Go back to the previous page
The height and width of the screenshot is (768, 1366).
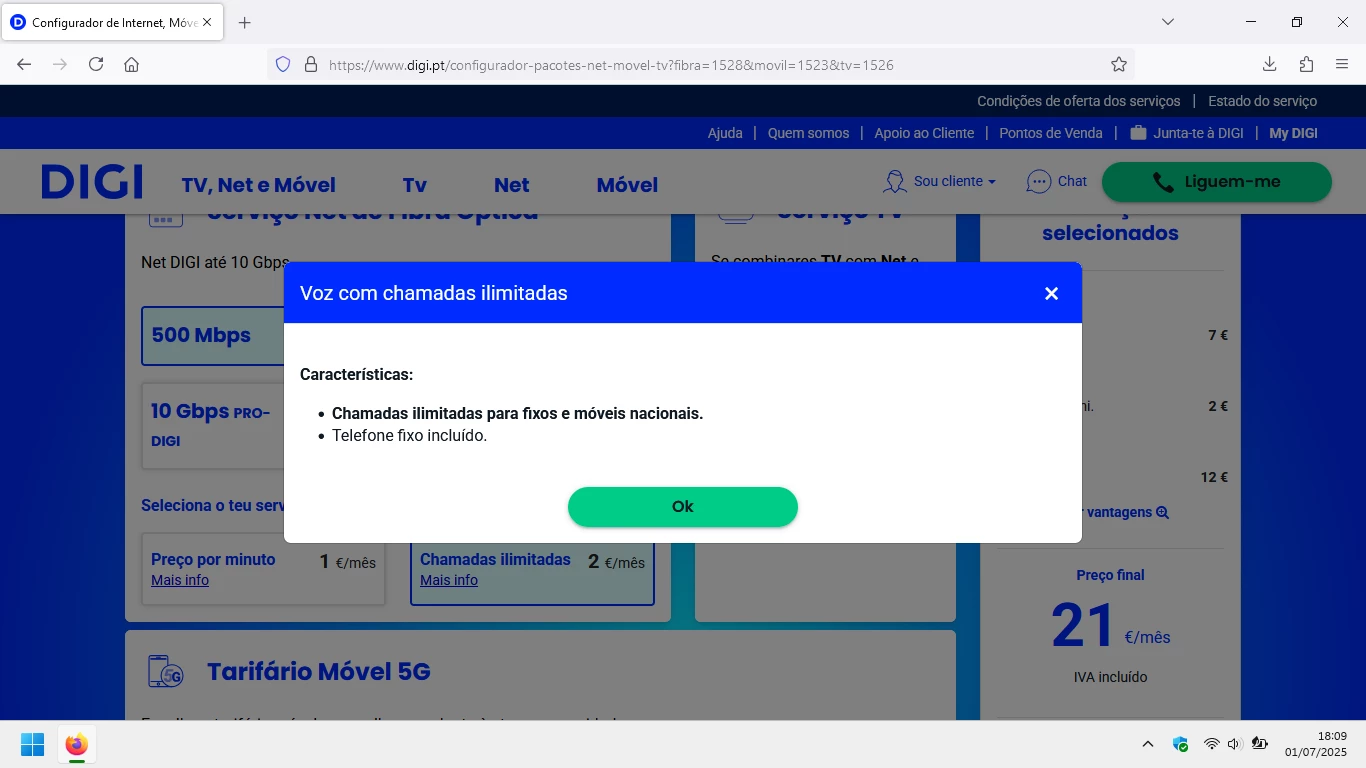[x=24, y=64]
